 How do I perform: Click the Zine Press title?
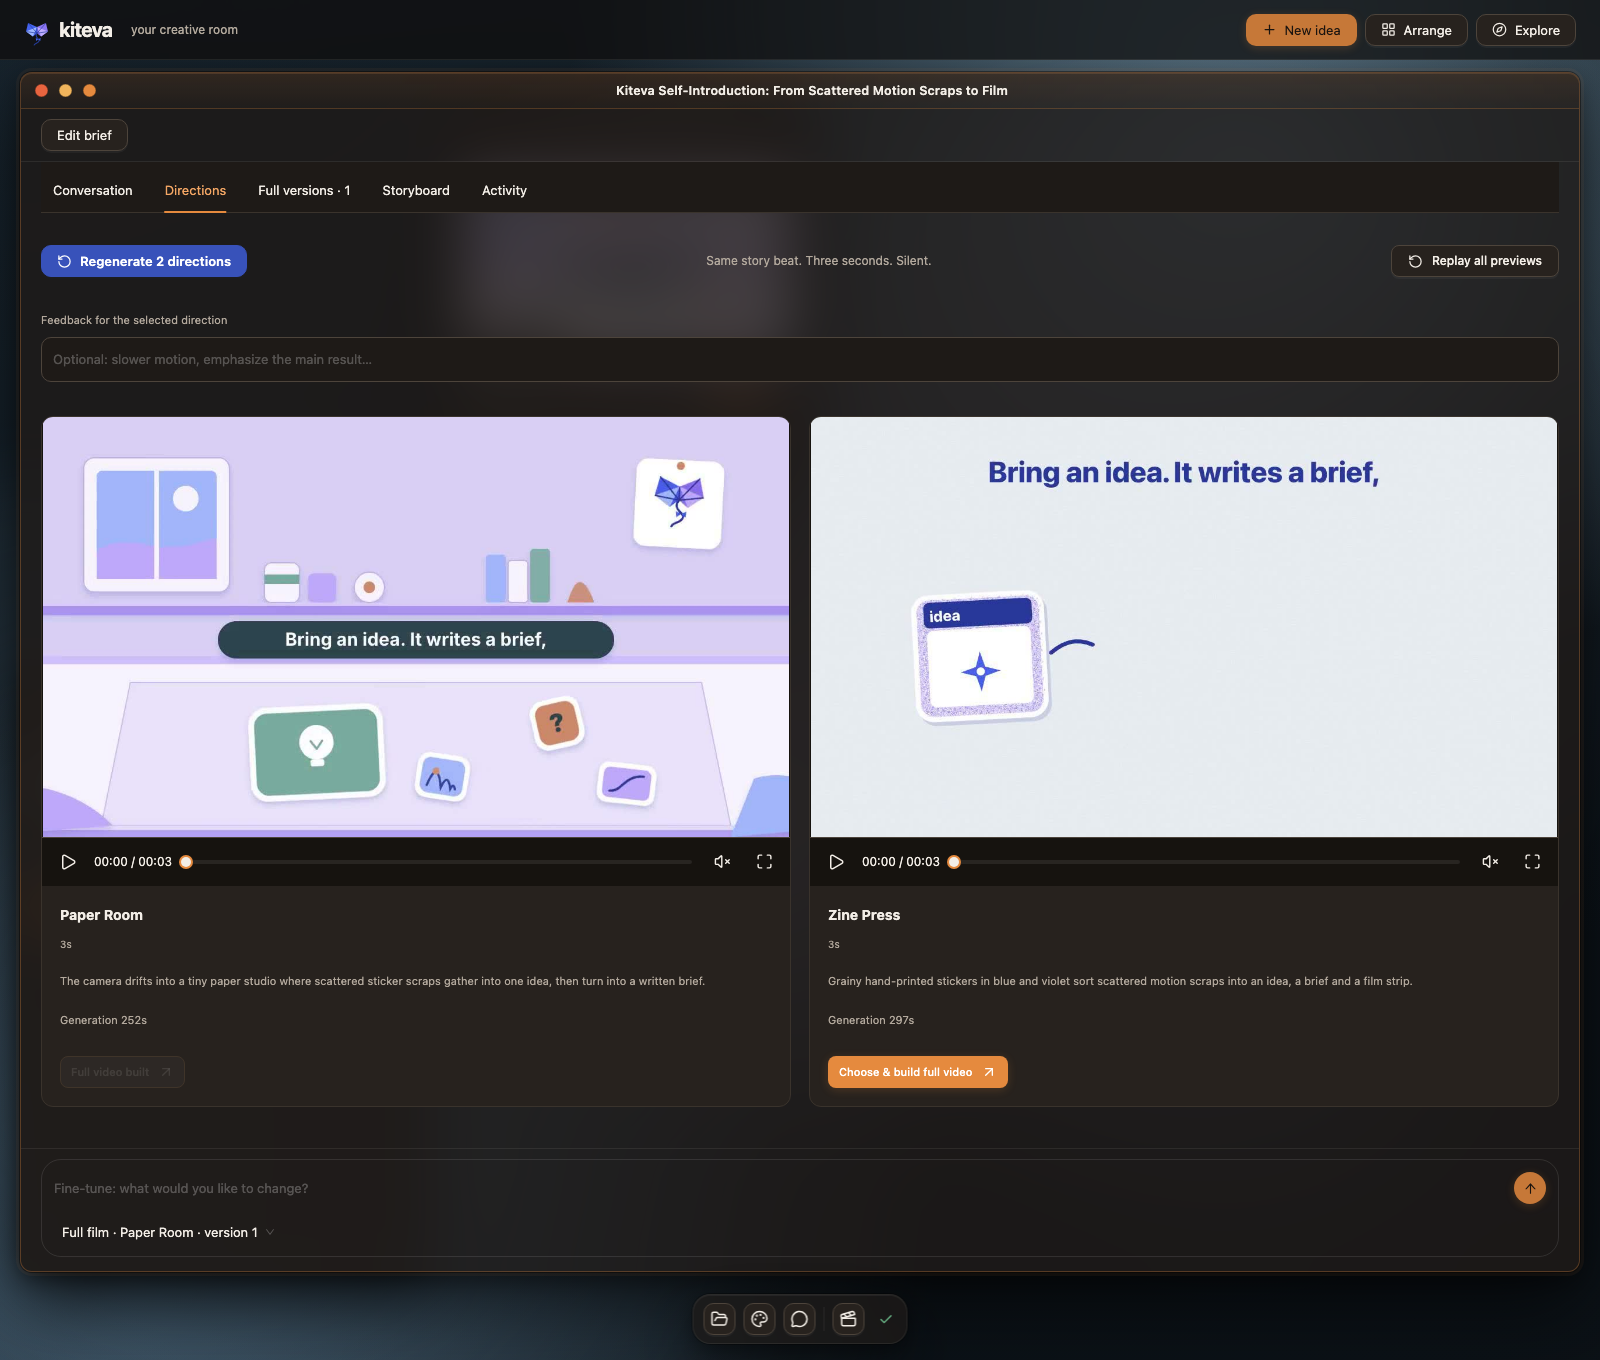click(x=864, y=915)
